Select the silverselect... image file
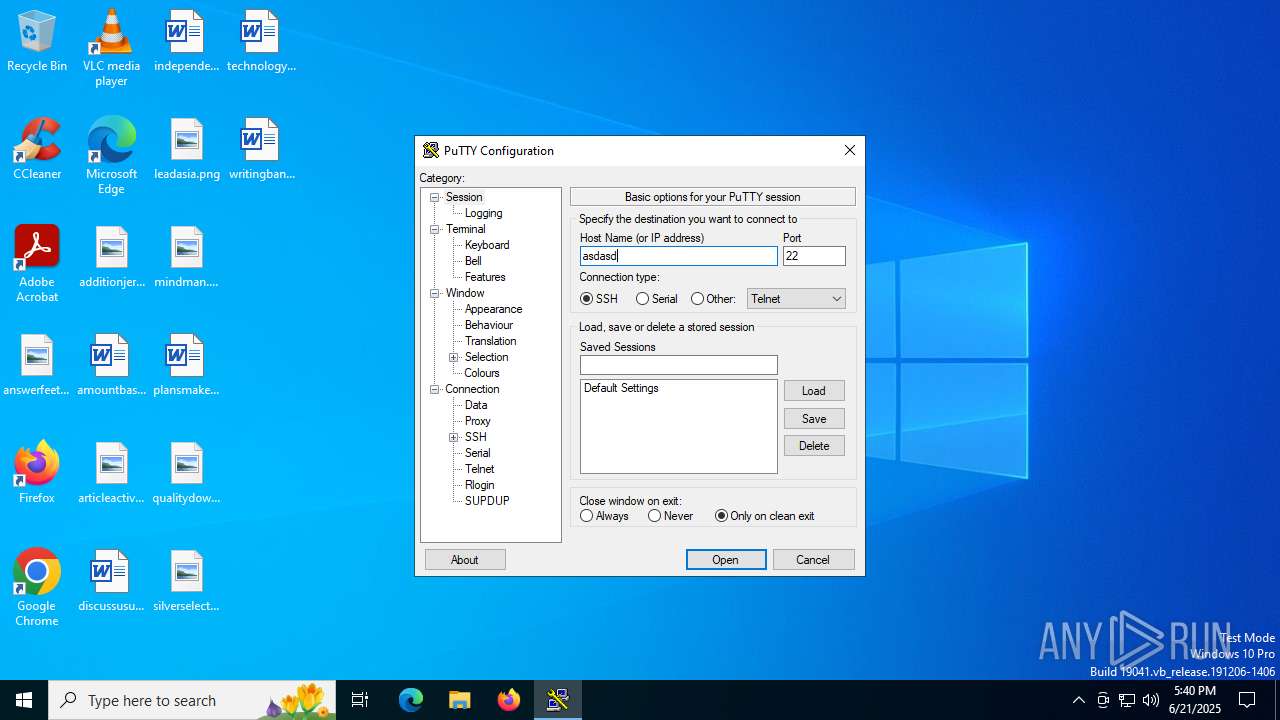Screen dimensions: 1280x720 coord(186,581)
